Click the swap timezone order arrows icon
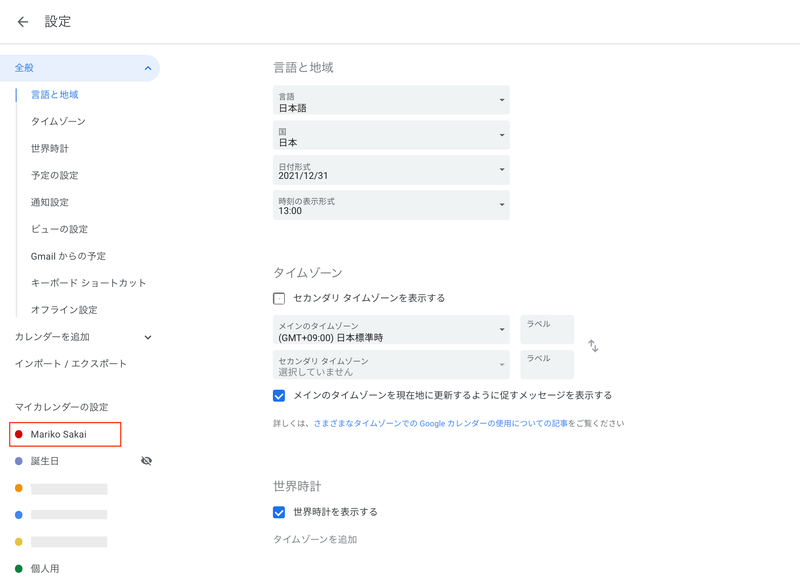 pos(594,345)
